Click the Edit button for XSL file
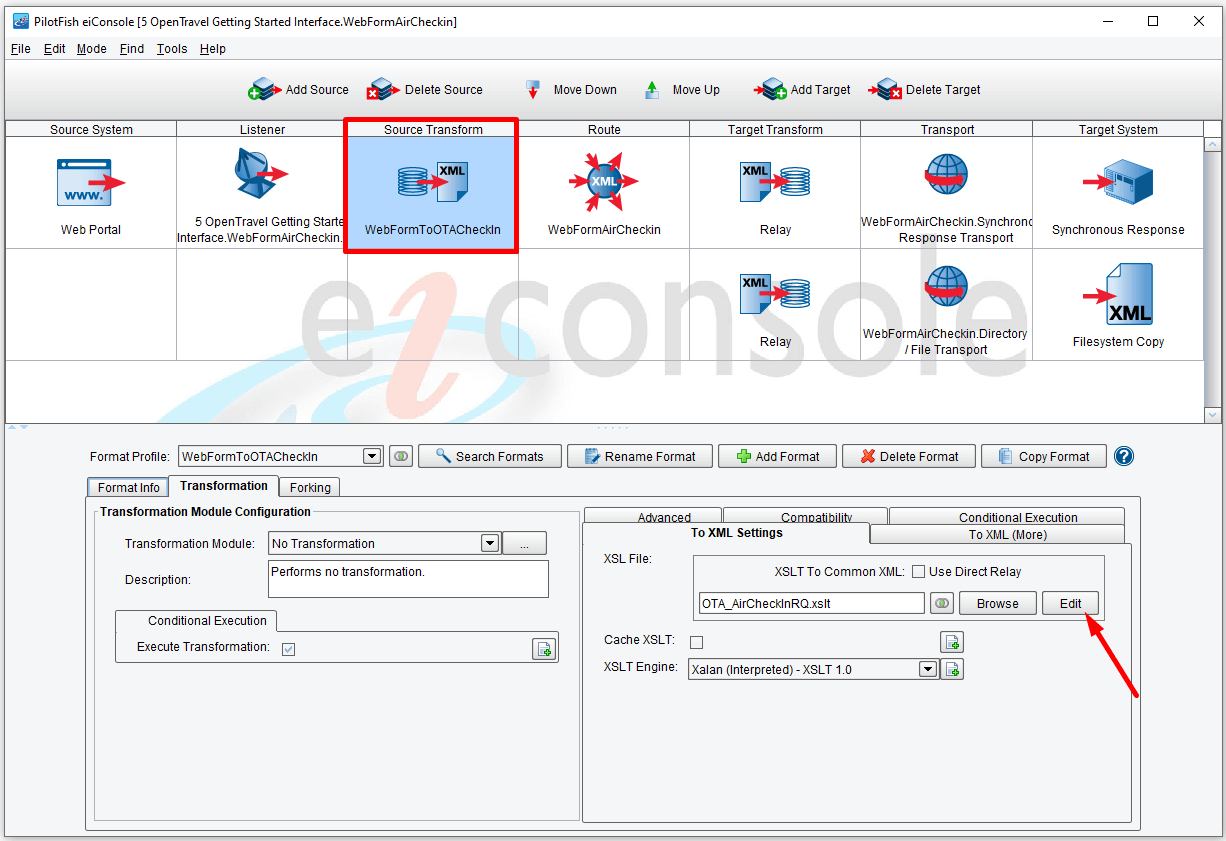The width and height of the screenshot is (1226, 841). [x=1070, y=603]
